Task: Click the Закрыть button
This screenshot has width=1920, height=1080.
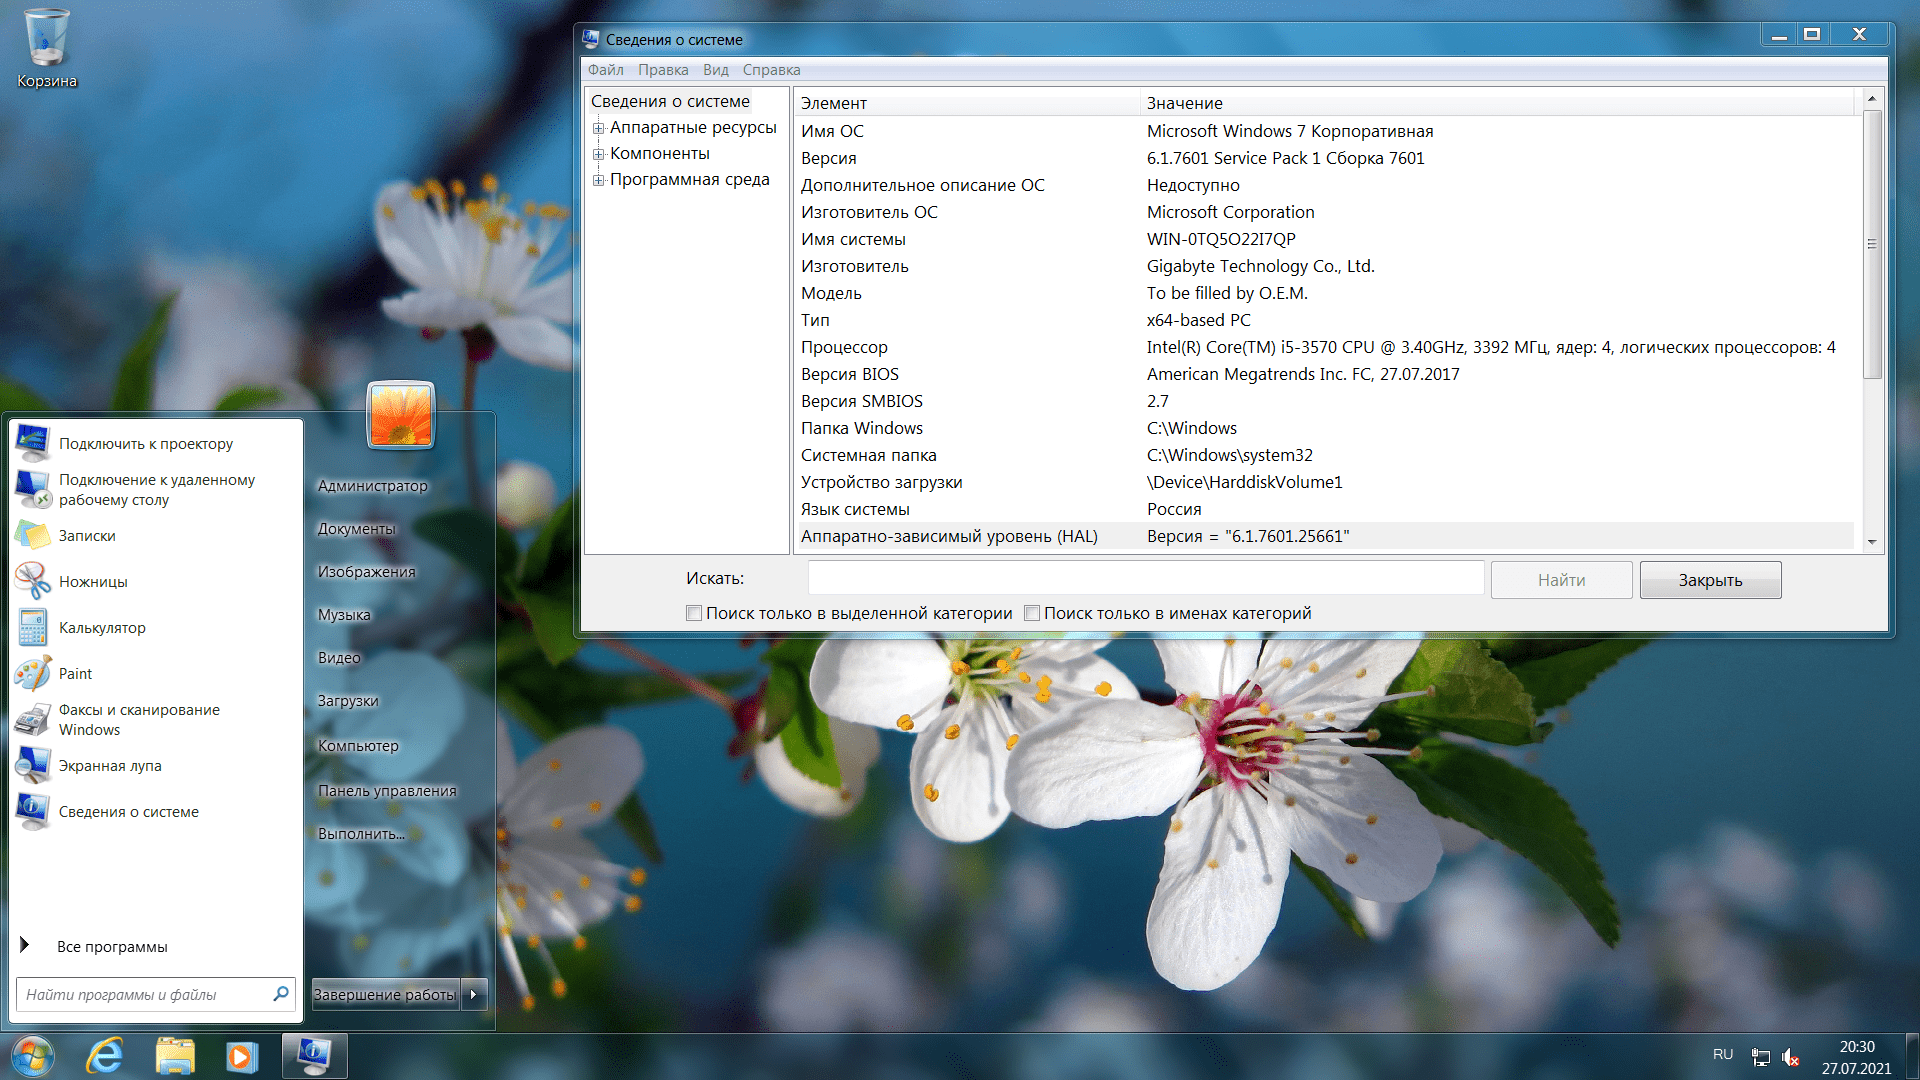Action: tap(1710, 580)
